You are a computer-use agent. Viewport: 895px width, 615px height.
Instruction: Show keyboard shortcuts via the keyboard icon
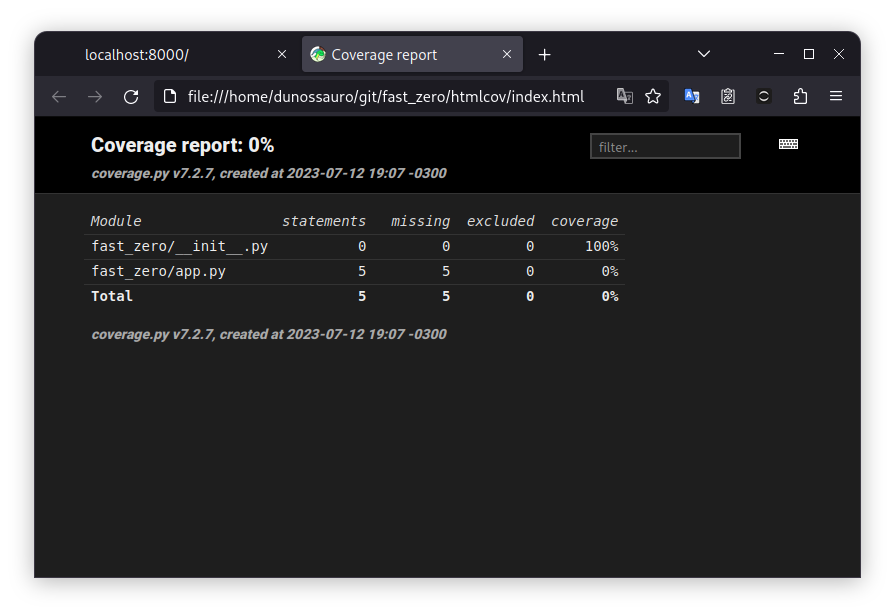click(x=788, y=144)
